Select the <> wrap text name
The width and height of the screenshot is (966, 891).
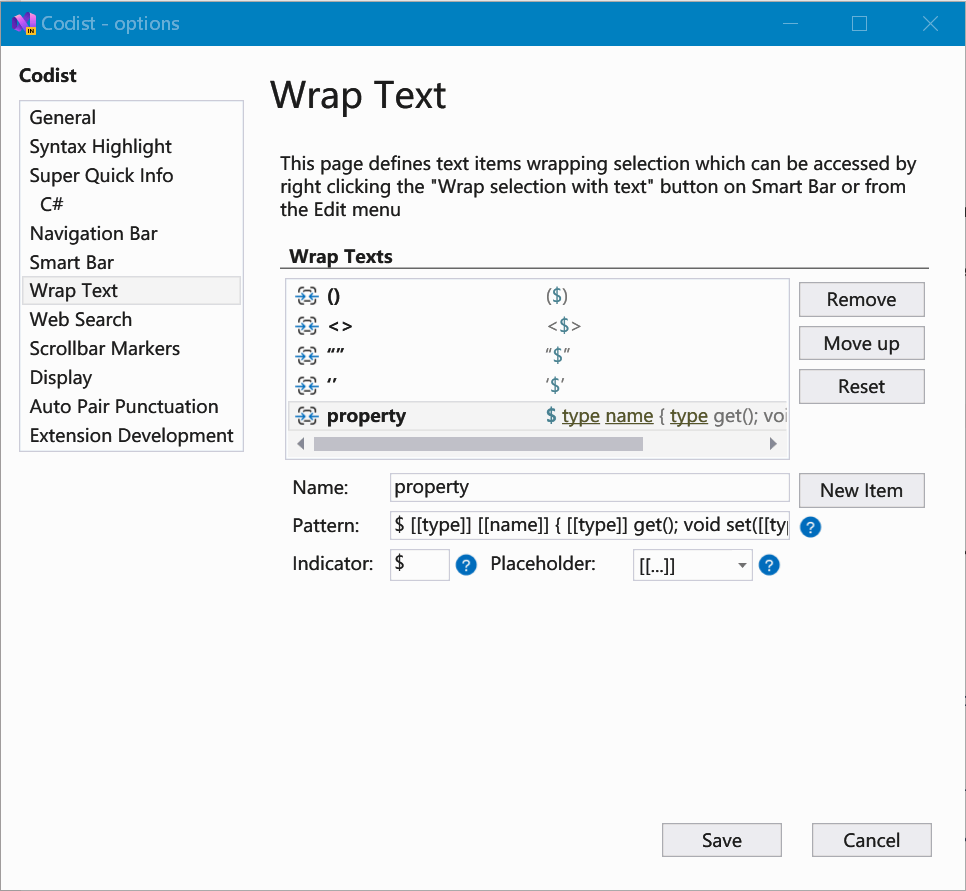tap(340, 325)
